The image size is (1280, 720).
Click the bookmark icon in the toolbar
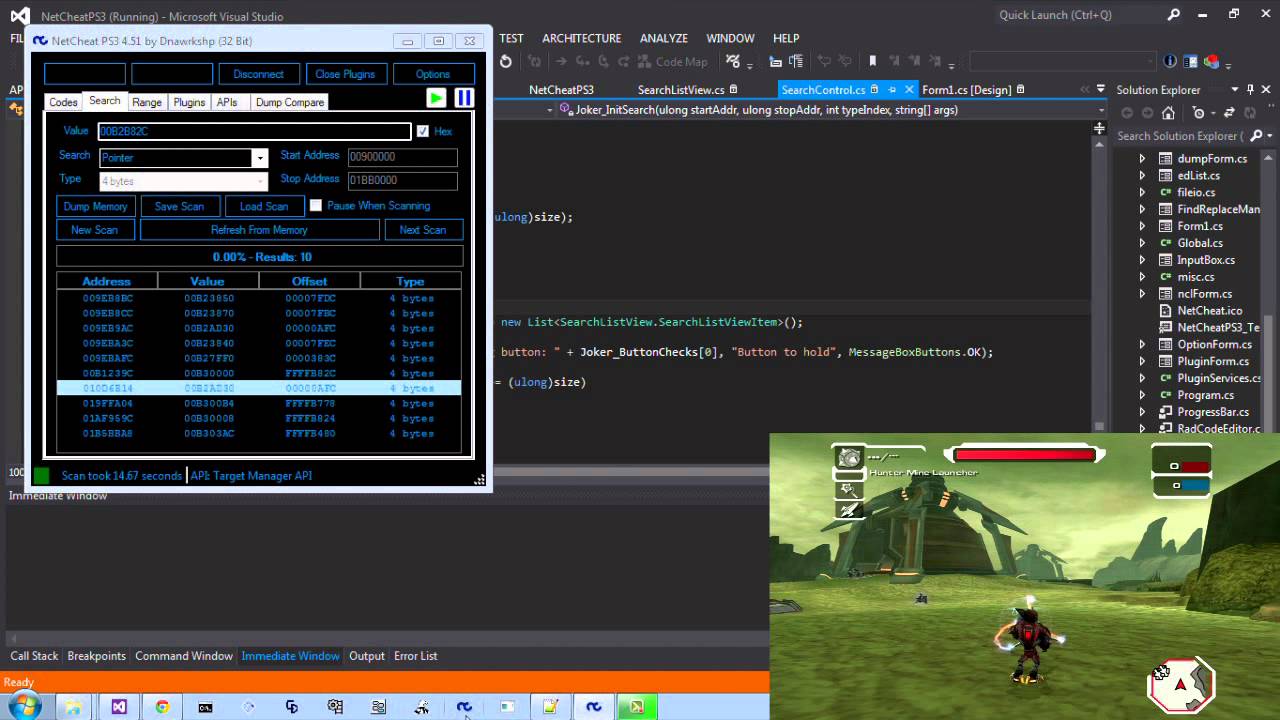tap(872, 62)
